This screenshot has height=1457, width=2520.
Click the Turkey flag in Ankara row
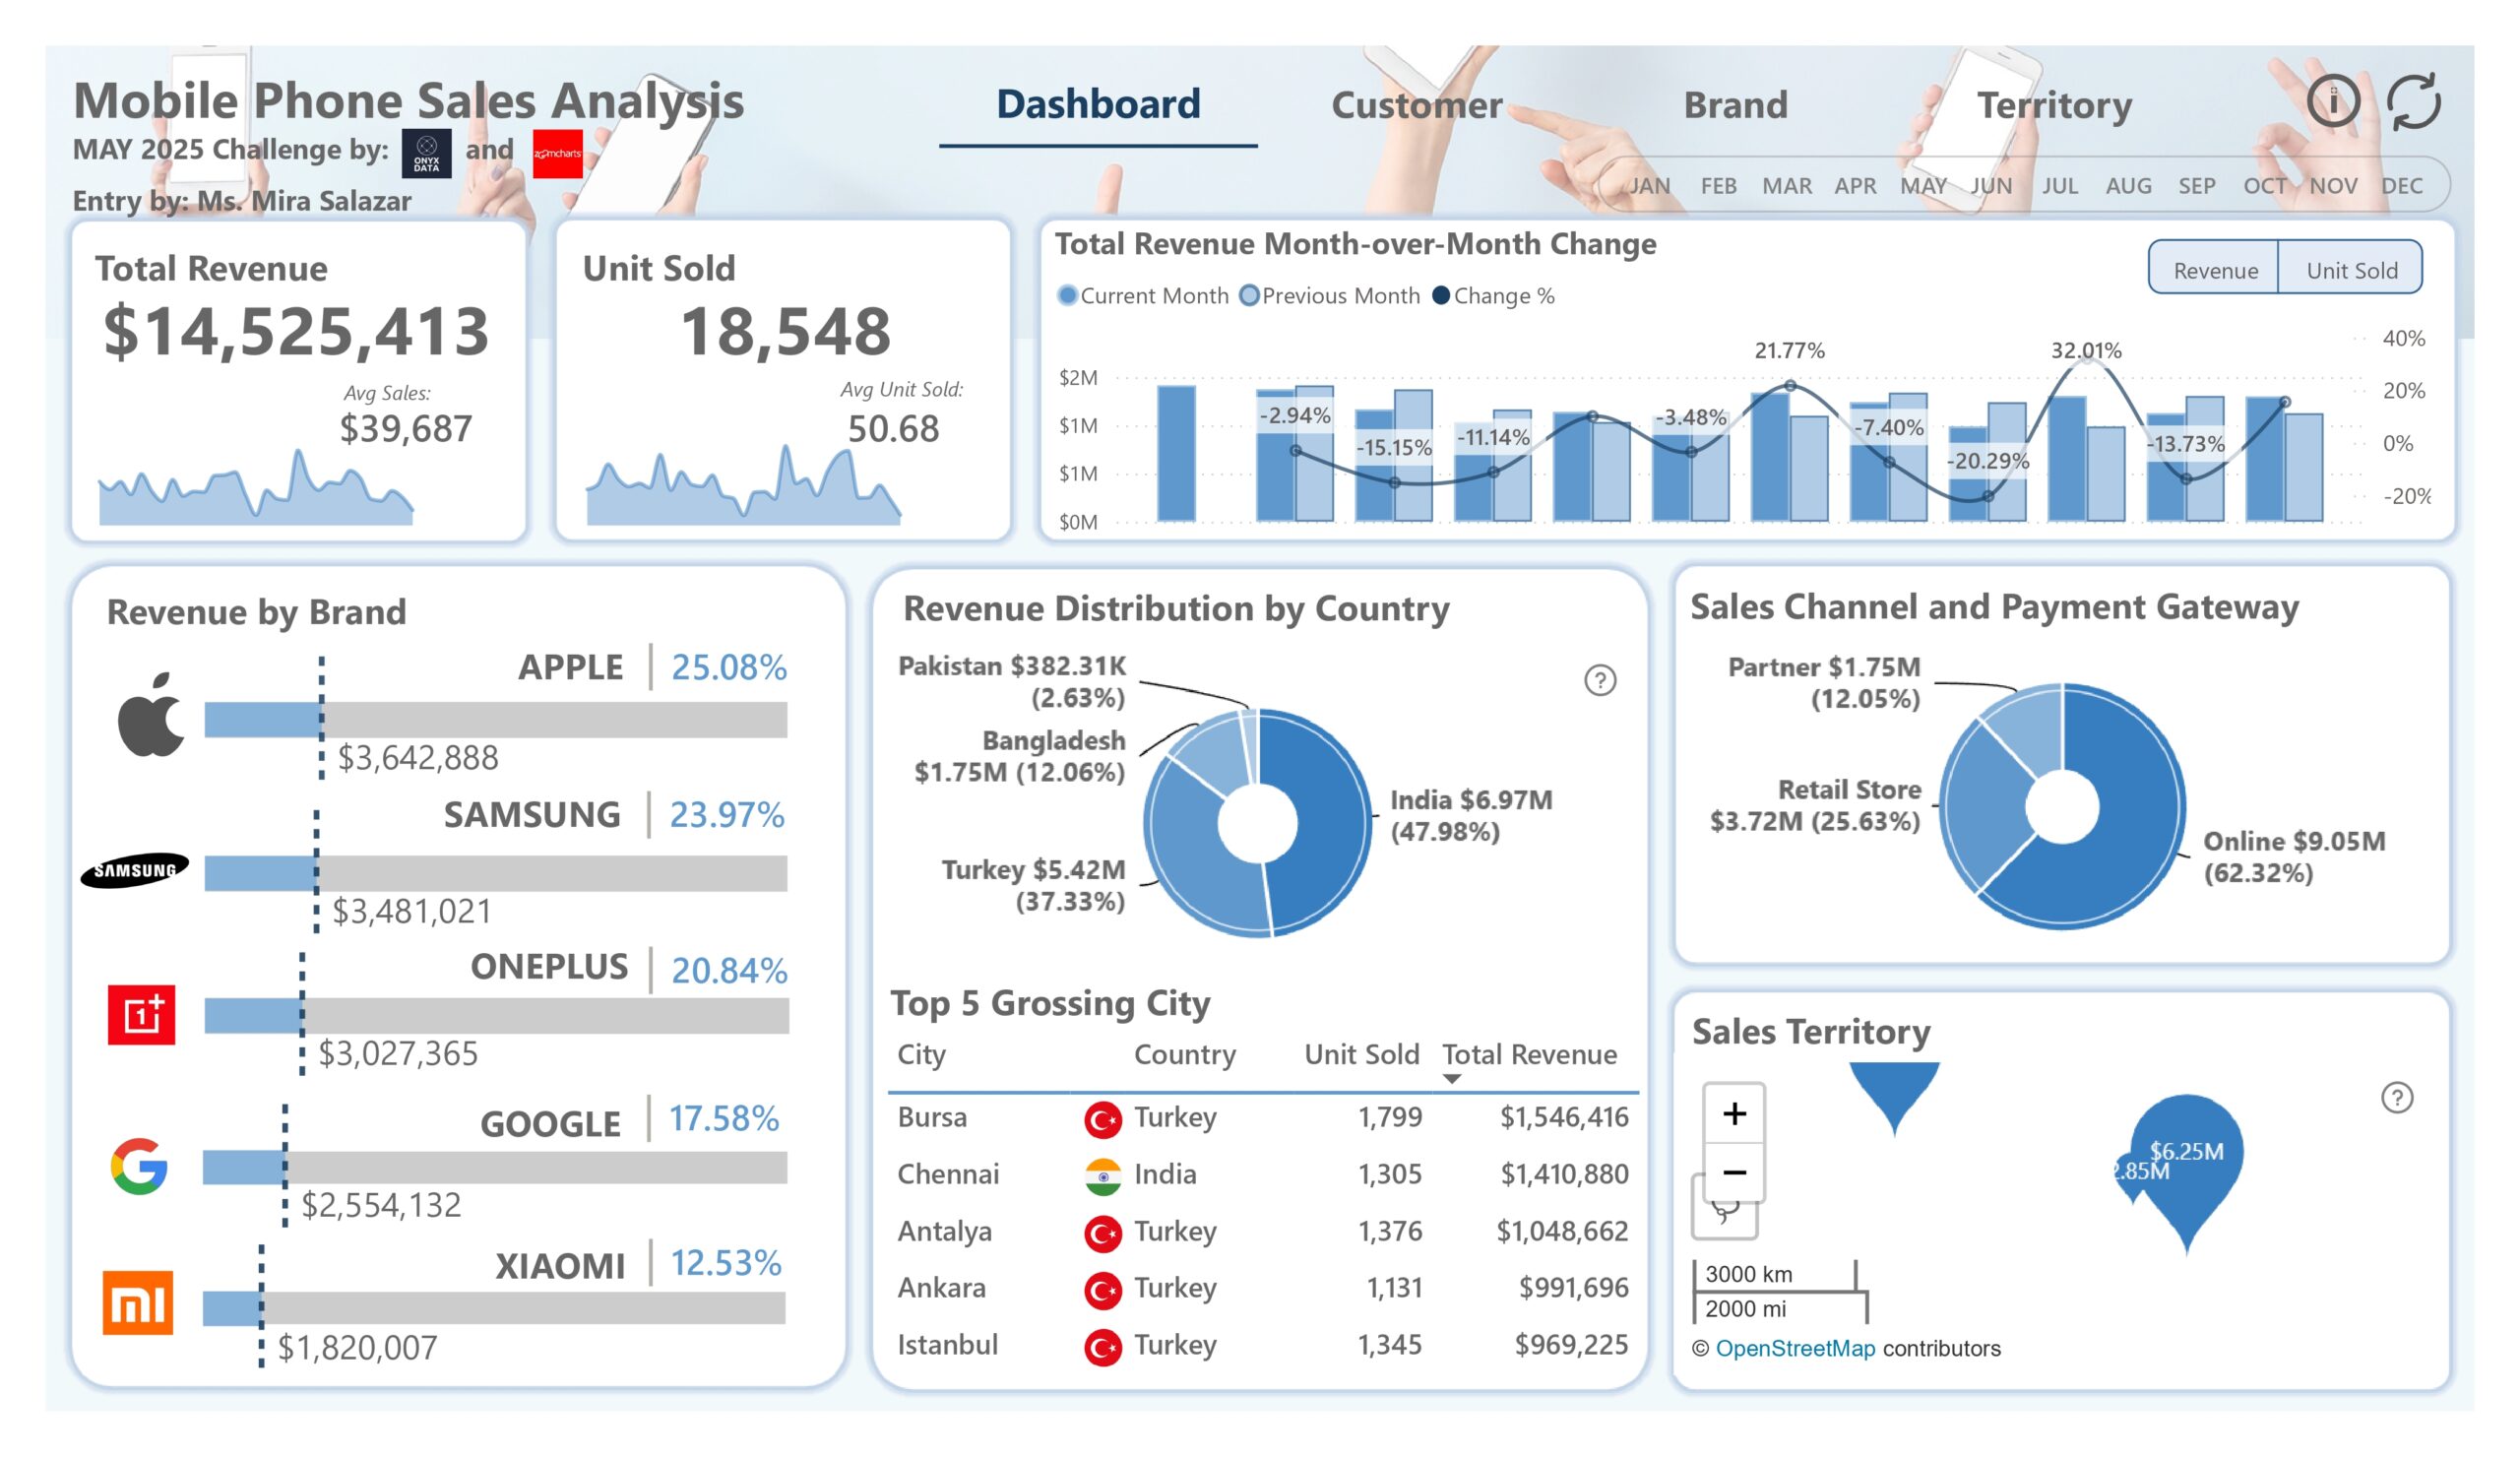(x=1103, y=1290)
